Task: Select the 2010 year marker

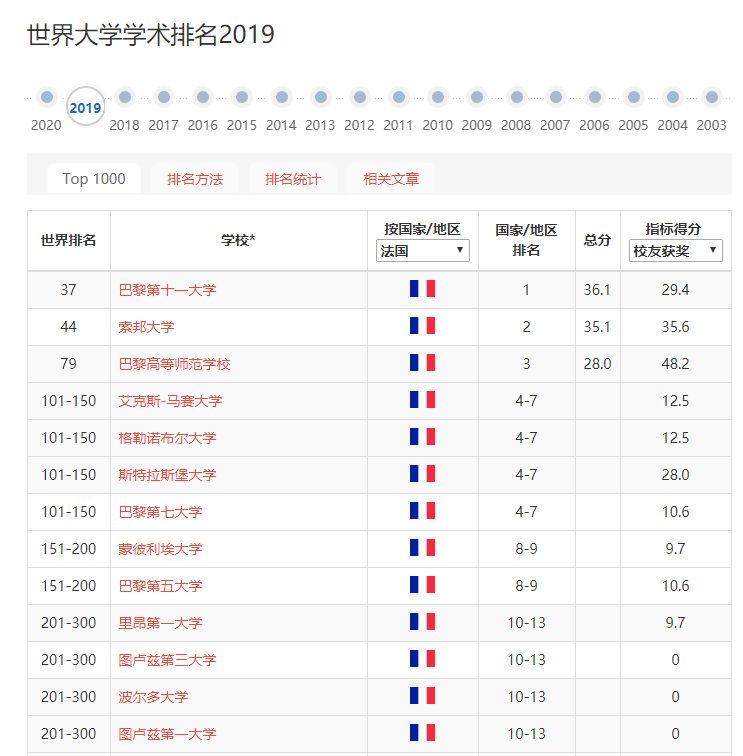Action: (438, 97)
